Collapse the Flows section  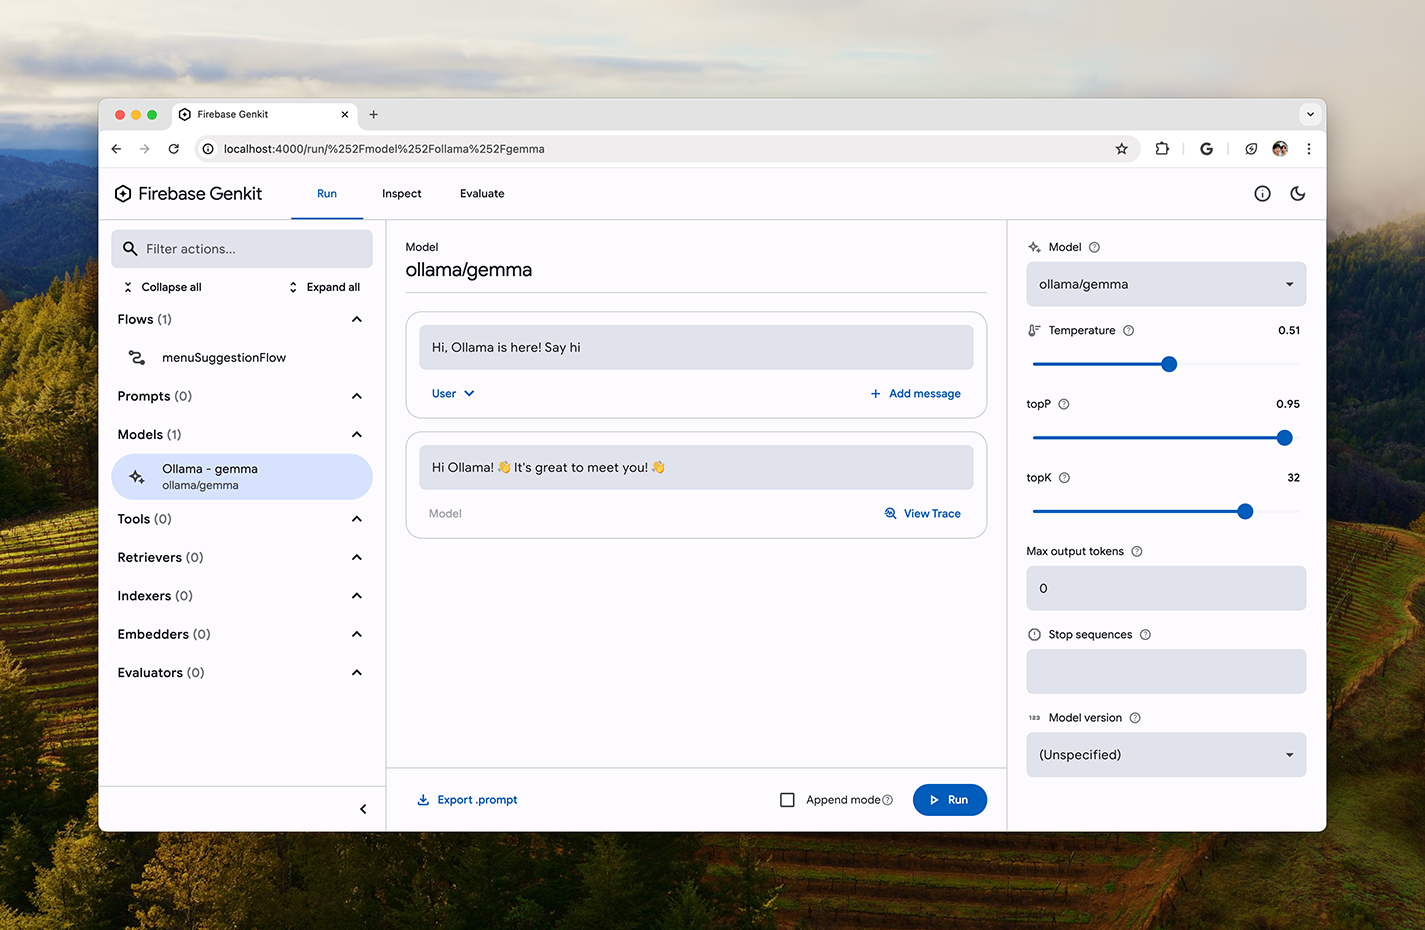pyautogui.click(x=356, y=318)
